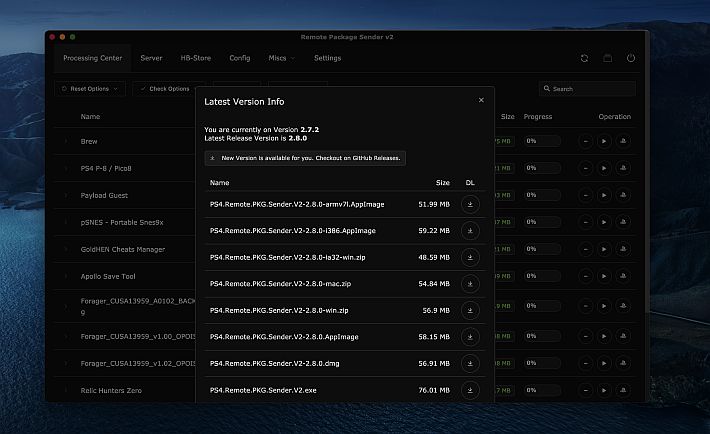Open the Check Options dropdown

(x=168, y=89)
